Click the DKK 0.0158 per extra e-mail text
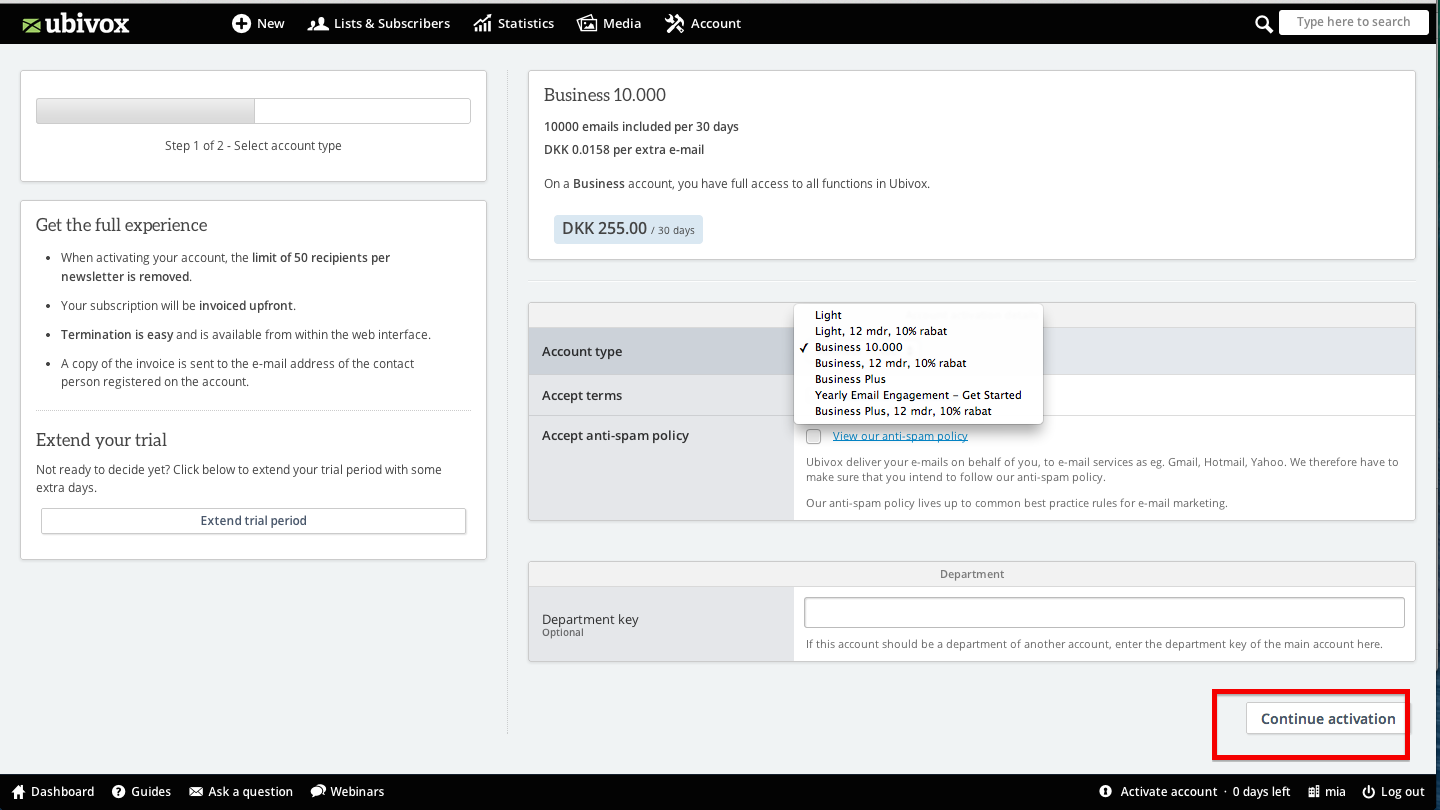The height and width of the screenshot is (810, 1440). tap(624, 150)
